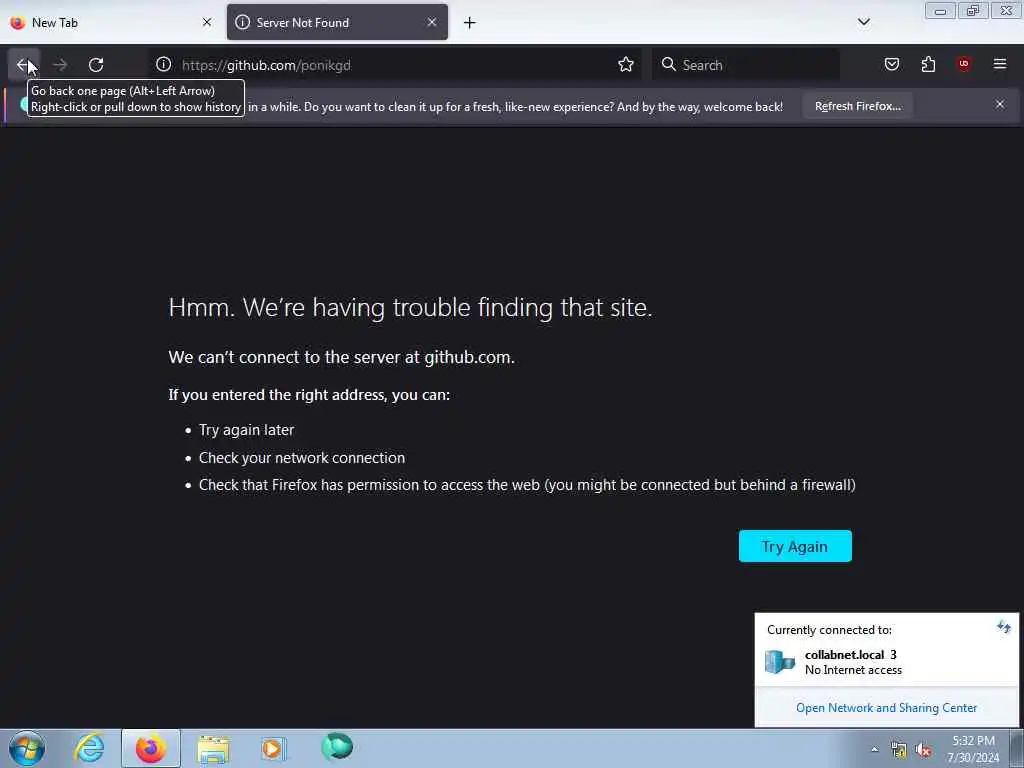Click the Show desktop strip

(1017, 748)
